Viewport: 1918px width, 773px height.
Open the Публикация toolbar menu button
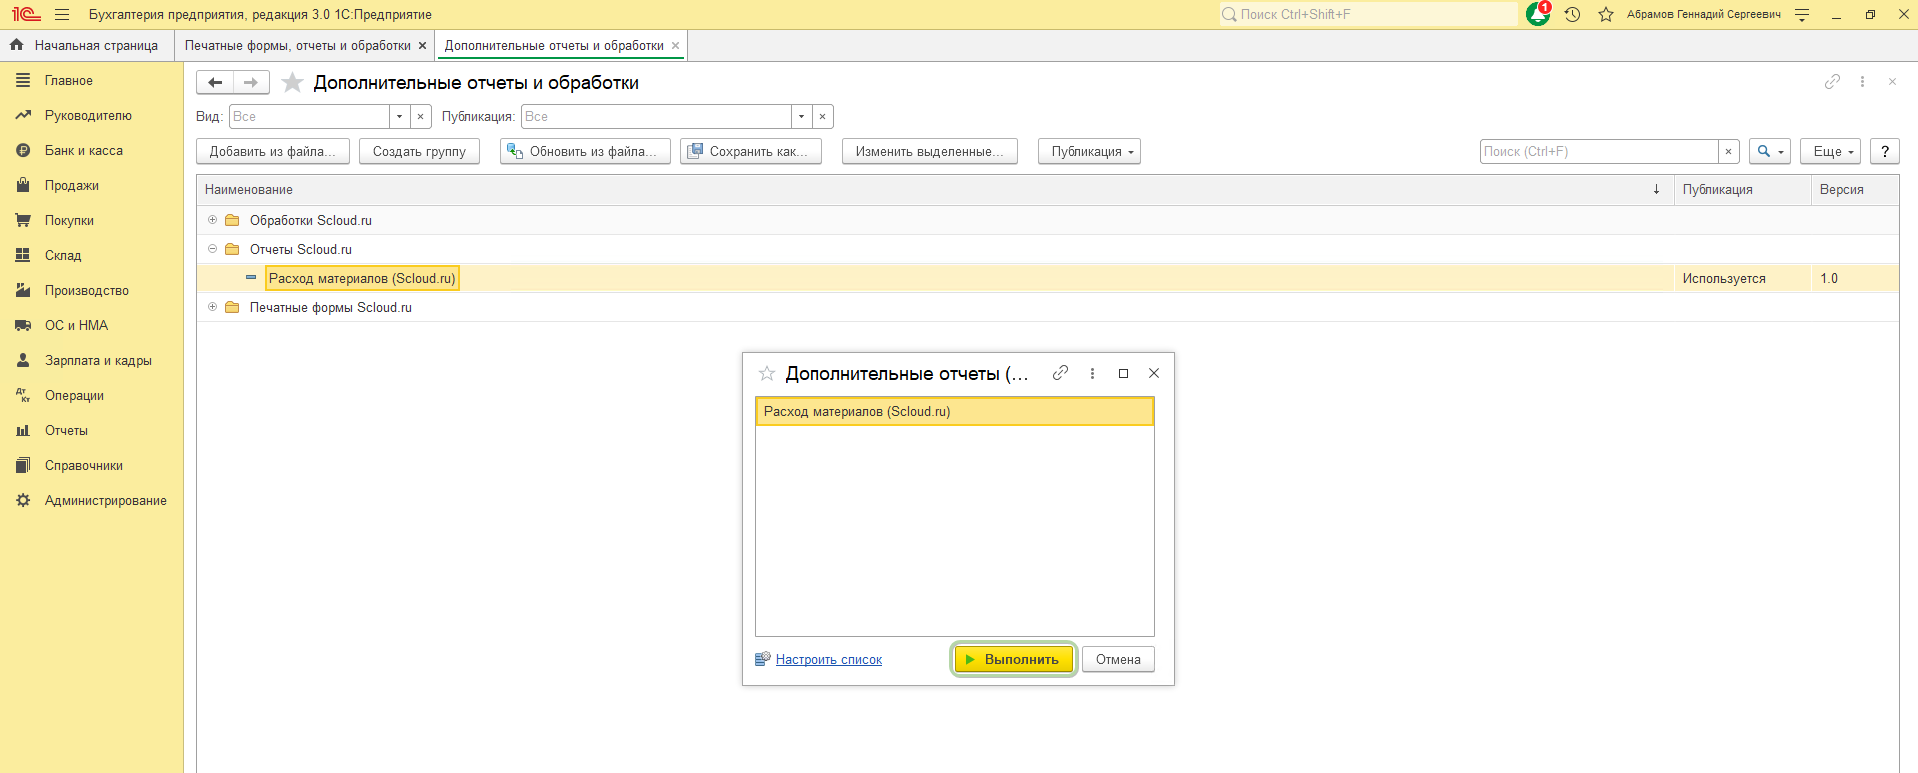click(x=1089, y=152)
